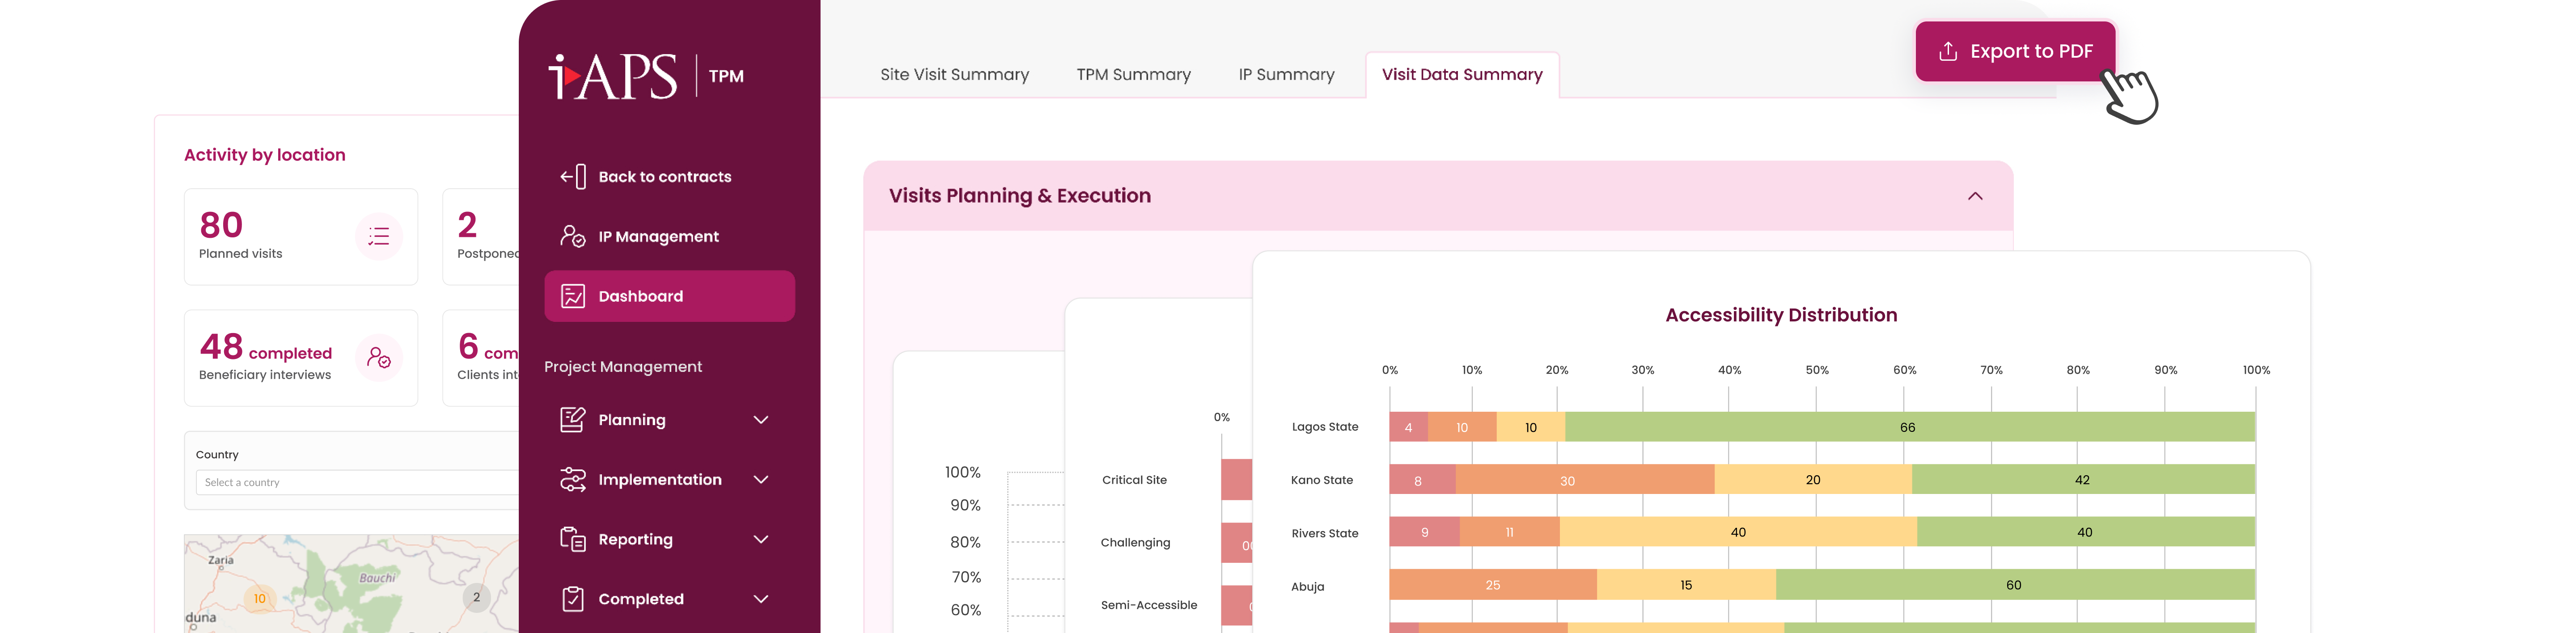Click the Zaria/Bauchi map view
This screenshot has height=633, width=2576.
(x=352, y=584)
